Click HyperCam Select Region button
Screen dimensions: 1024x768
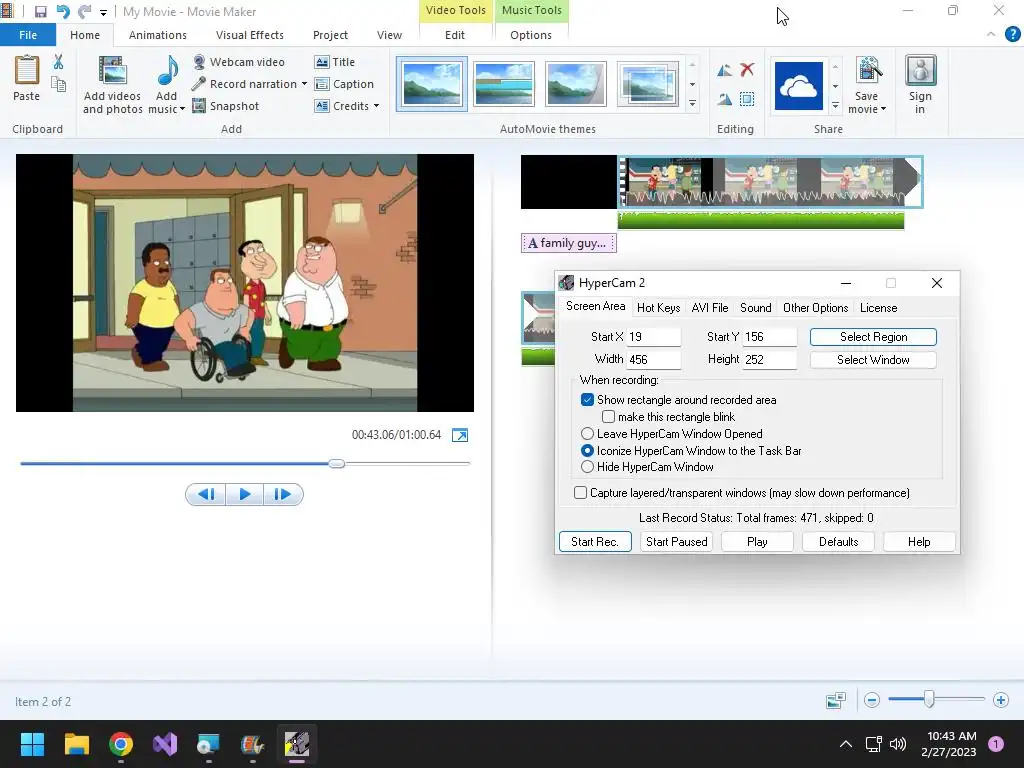[873, 337]
